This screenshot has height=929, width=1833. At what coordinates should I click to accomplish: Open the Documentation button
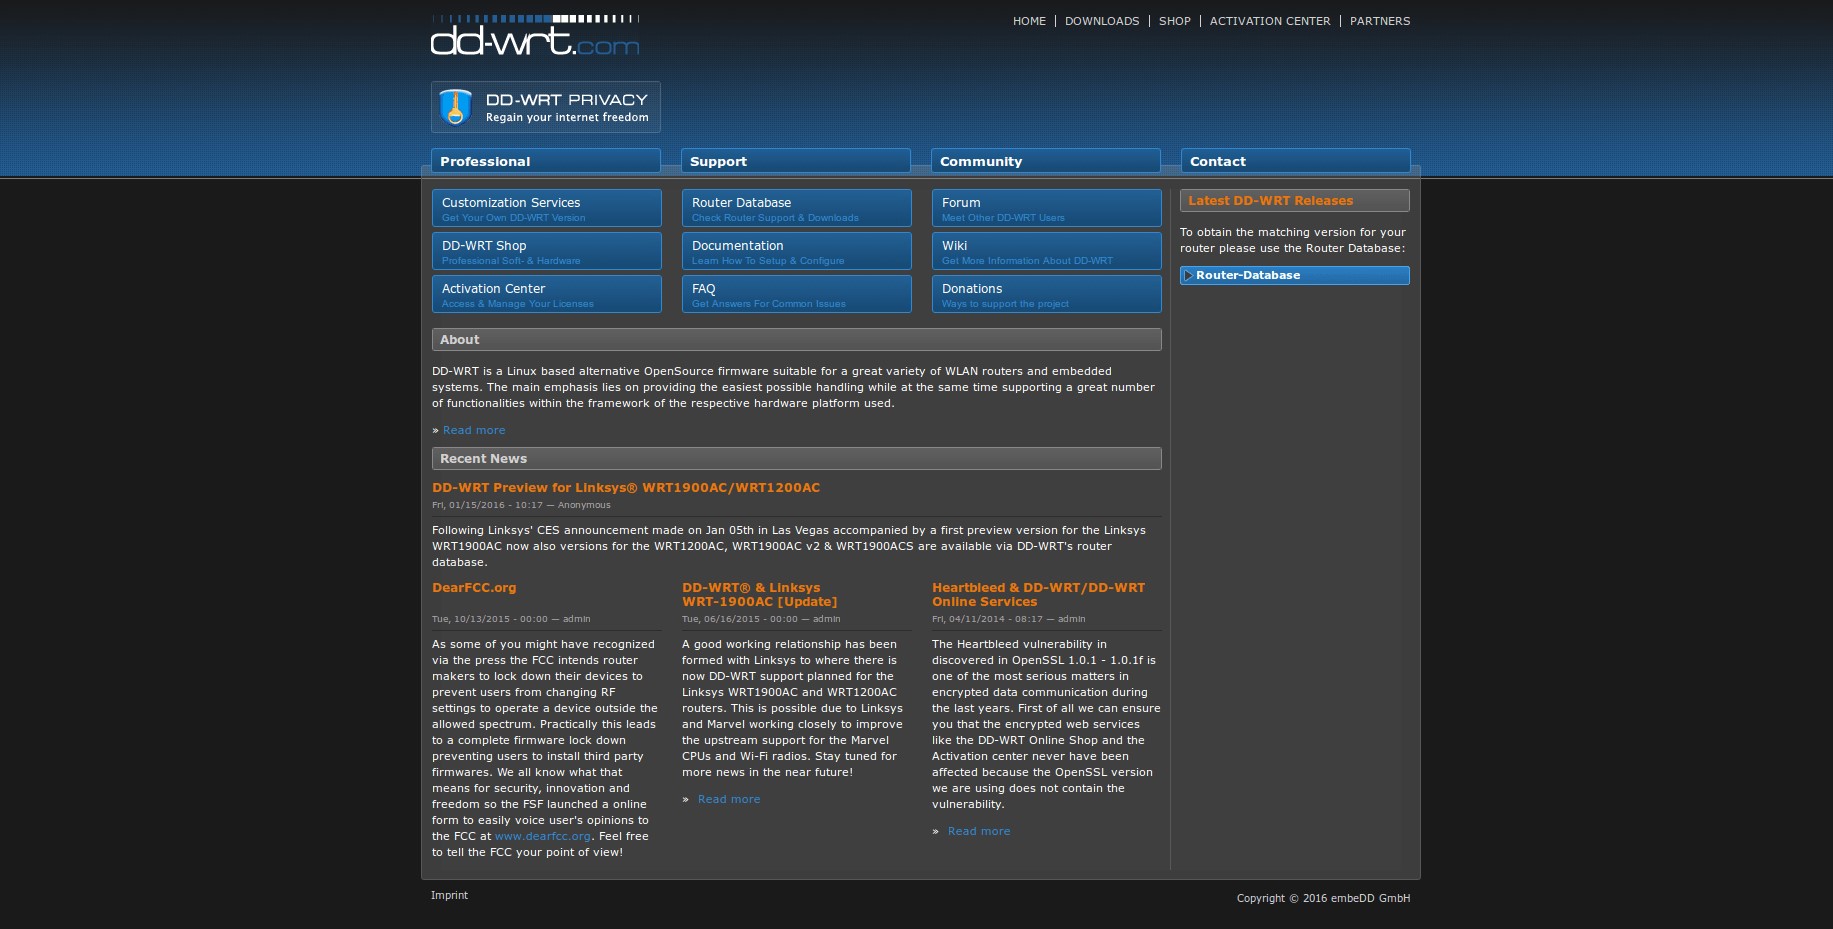click(796, 251)
